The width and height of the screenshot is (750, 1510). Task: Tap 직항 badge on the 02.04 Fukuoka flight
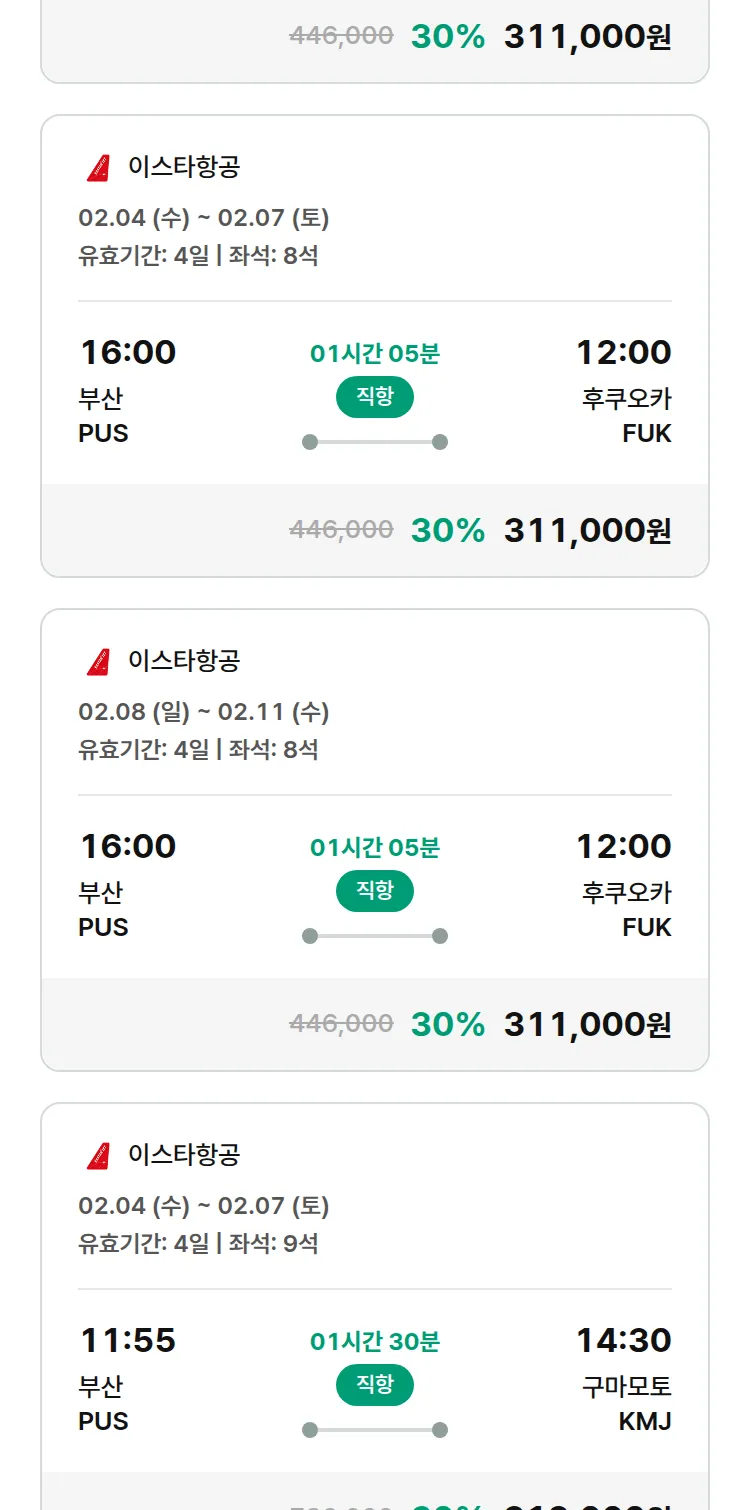375,397
